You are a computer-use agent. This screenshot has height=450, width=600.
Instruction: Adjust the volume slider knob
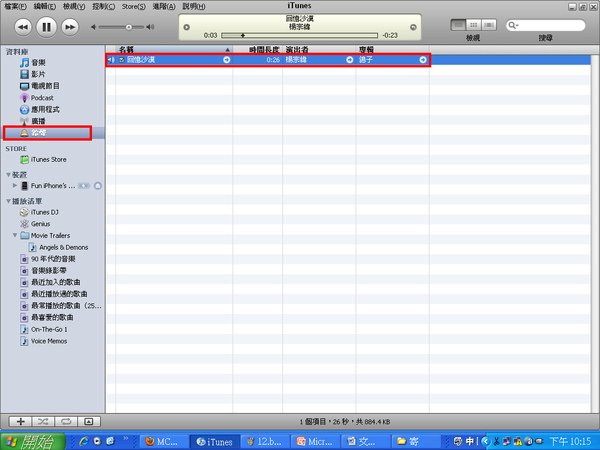tap(129, 27)
